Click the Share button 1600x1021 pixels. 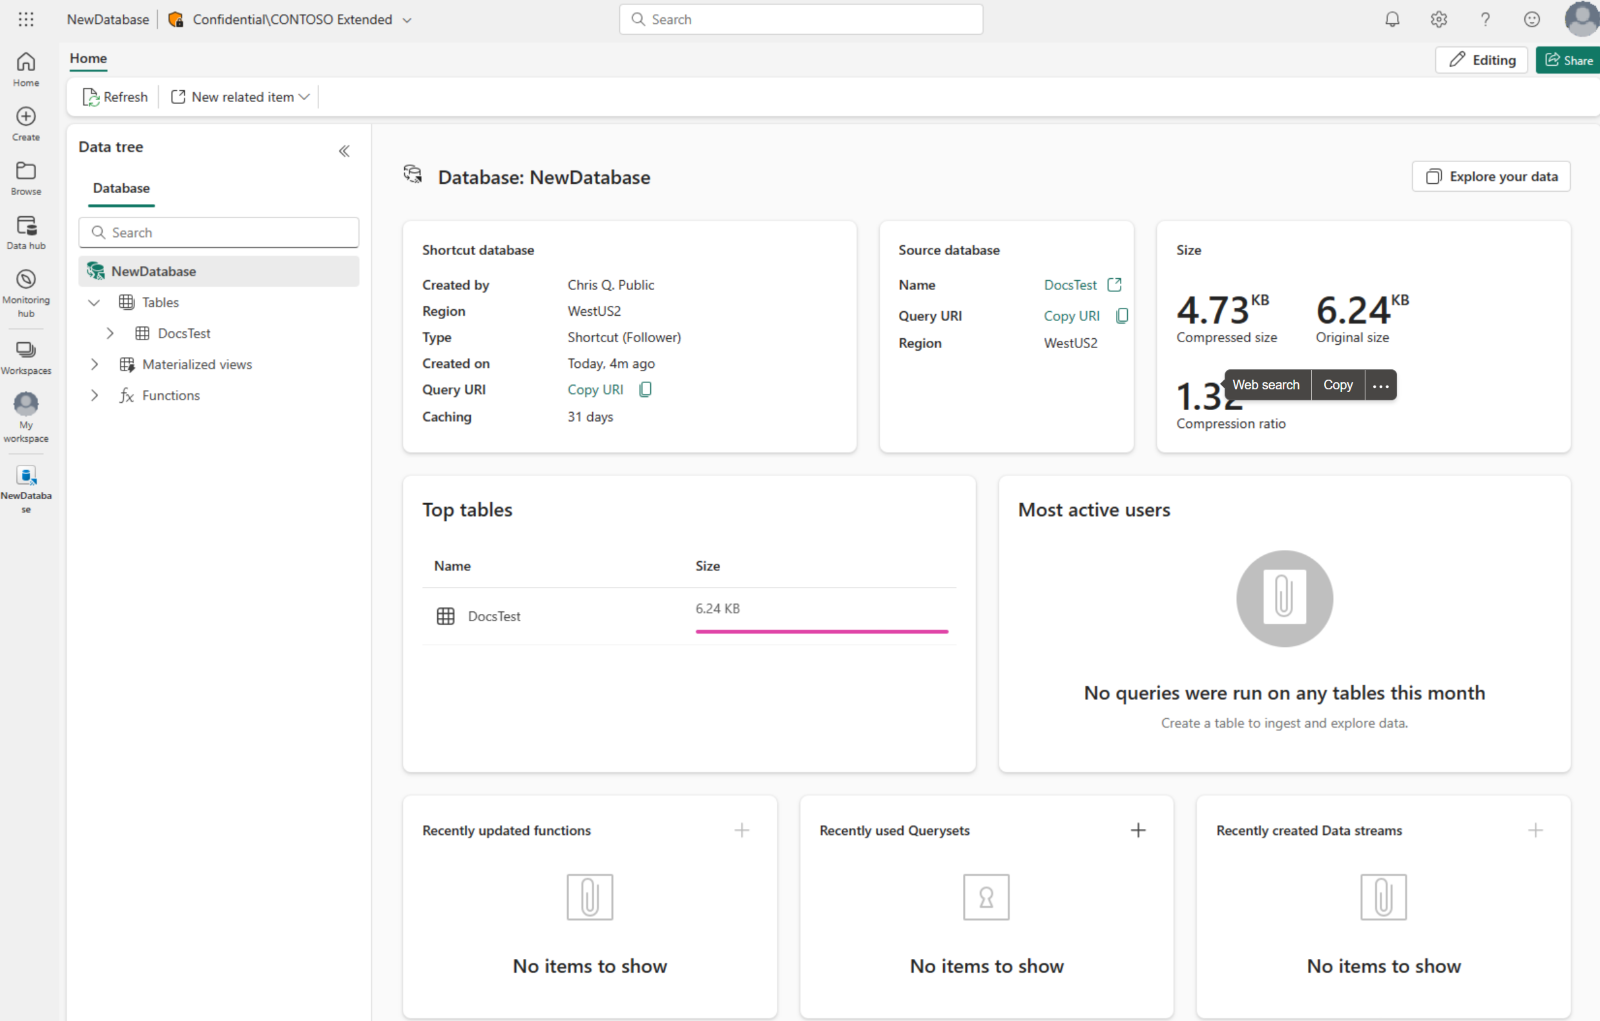pyautogui.click(x=1568, y=60)
